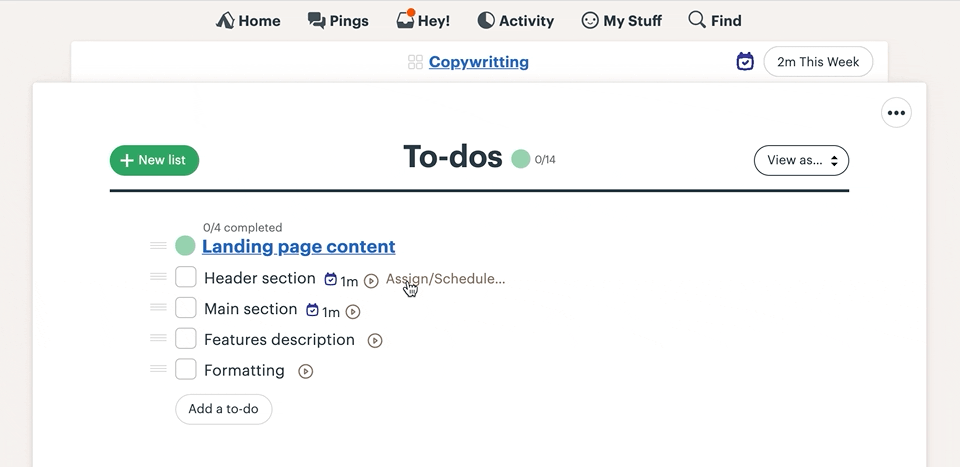Create a new to-do list with New list
The image size is (960, 467).
pyautogui.click(x=154, y=160)
